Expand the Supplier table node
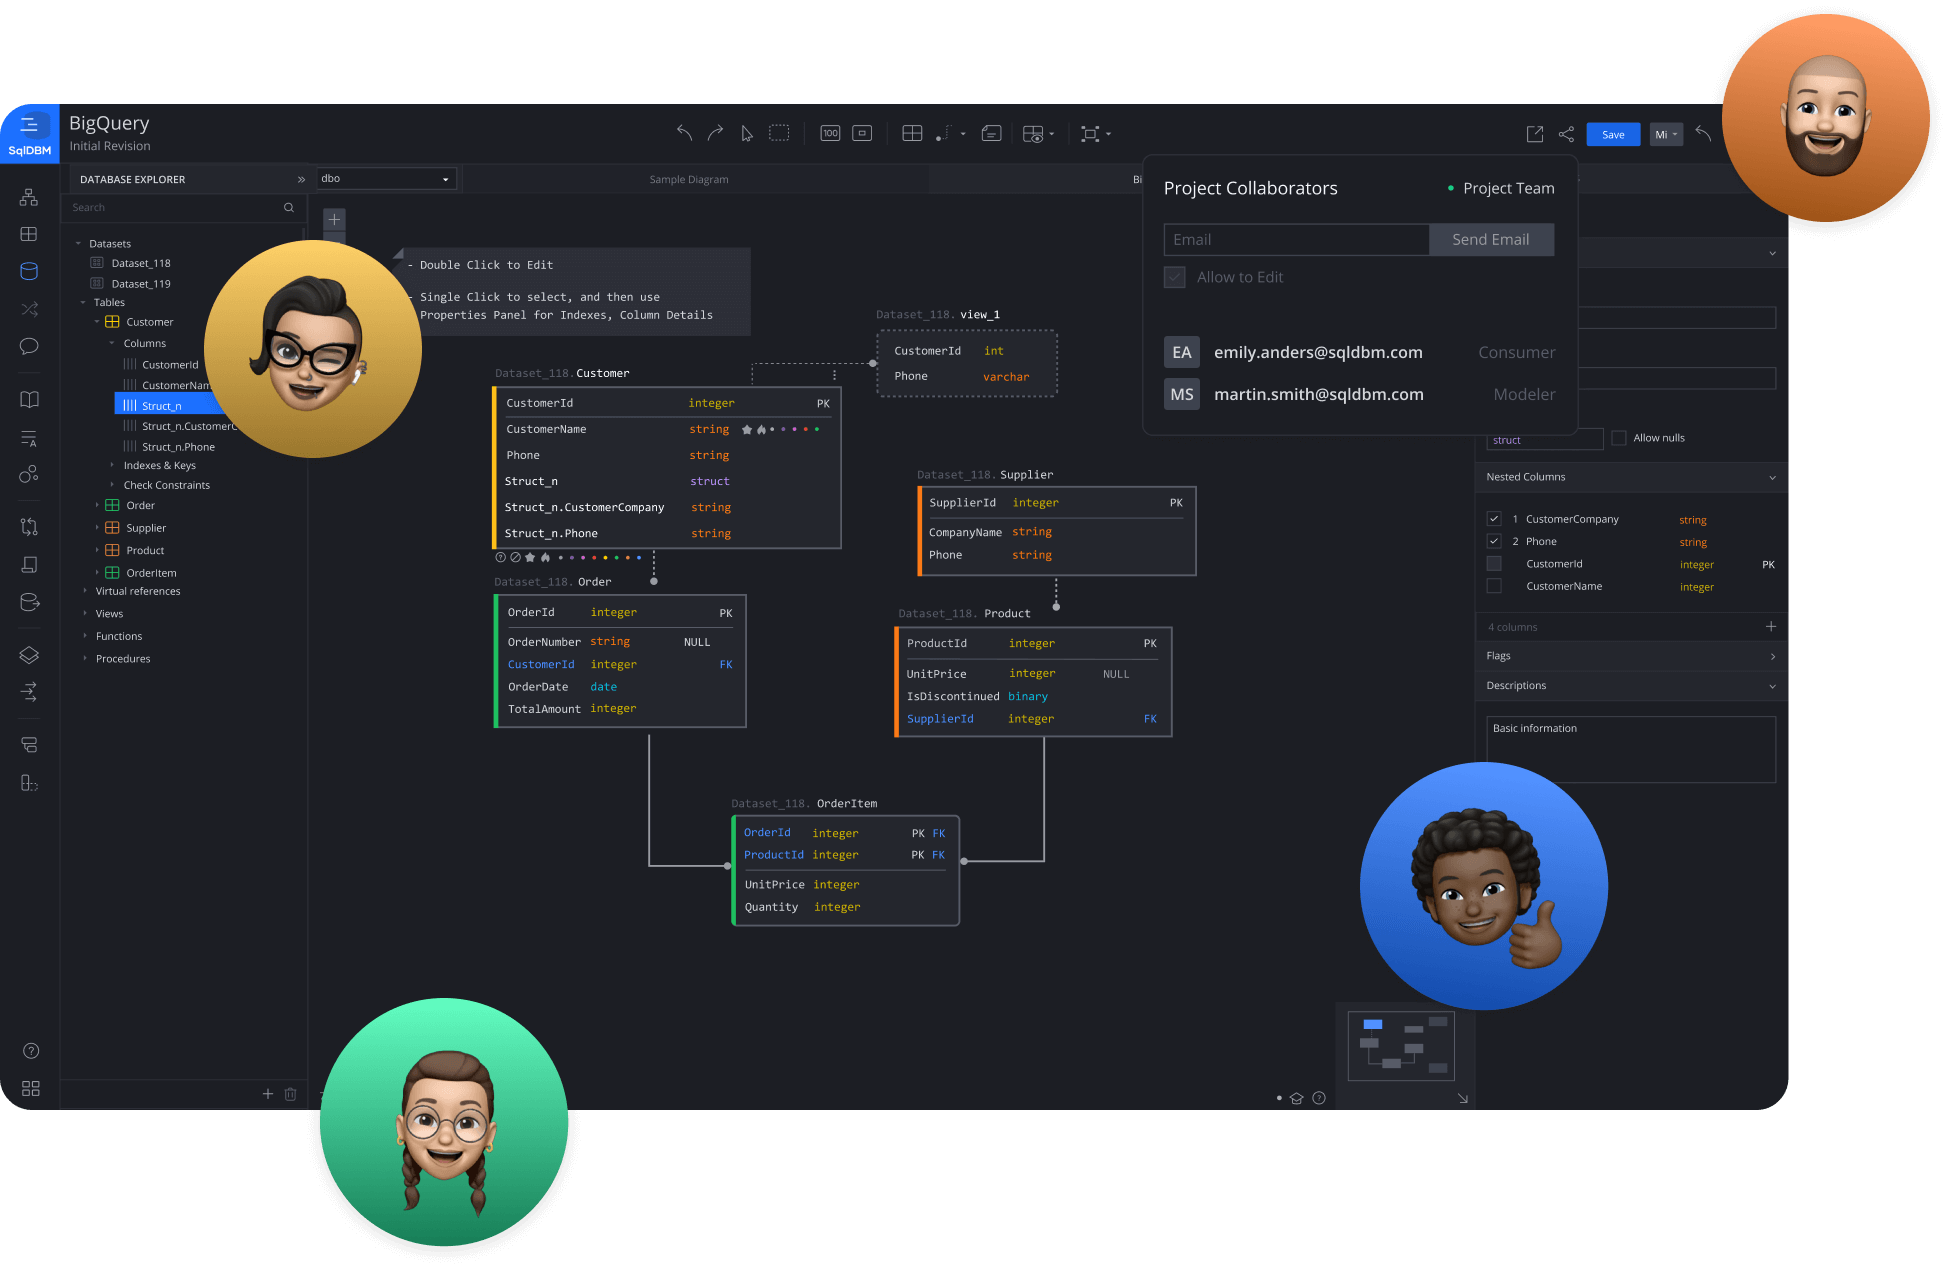 coord(97,528)
